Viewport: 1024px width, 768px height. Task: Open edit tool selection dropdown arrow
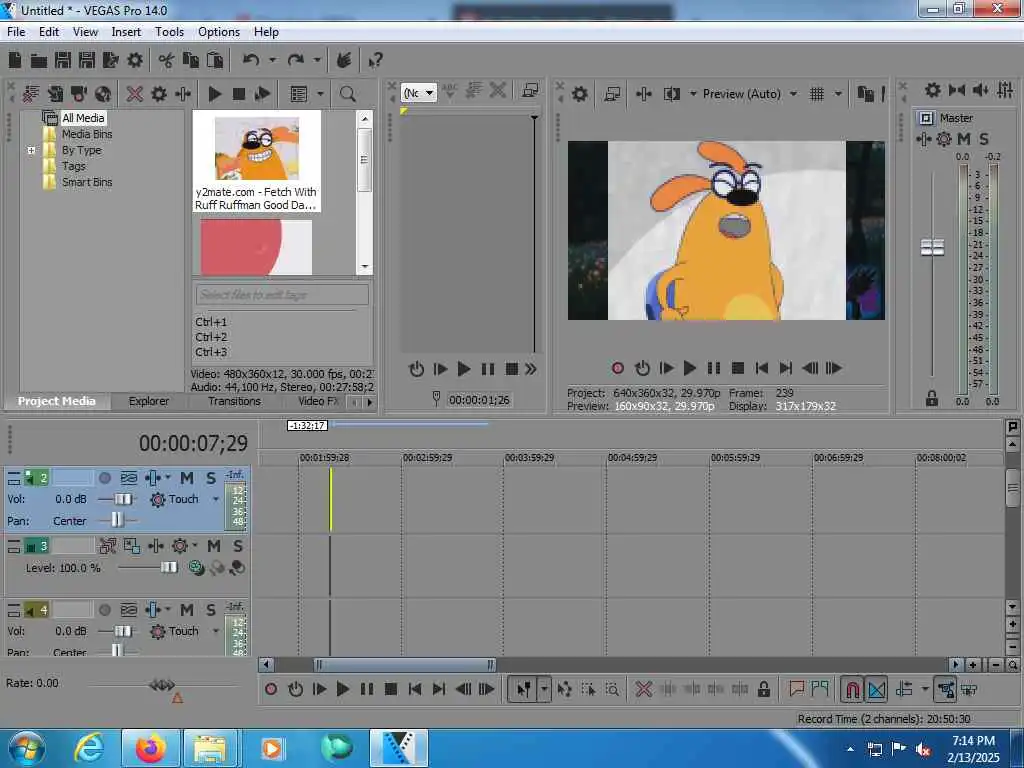coord(544,689)
